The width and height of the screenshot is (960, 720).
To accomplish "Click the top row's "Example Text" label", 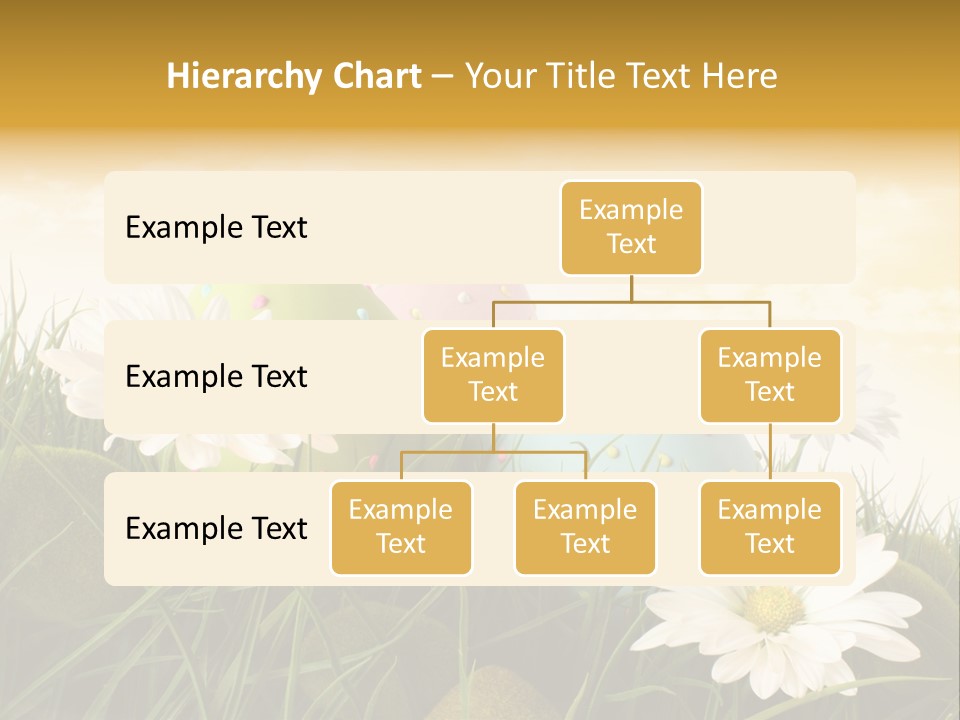I will (216, 228).
